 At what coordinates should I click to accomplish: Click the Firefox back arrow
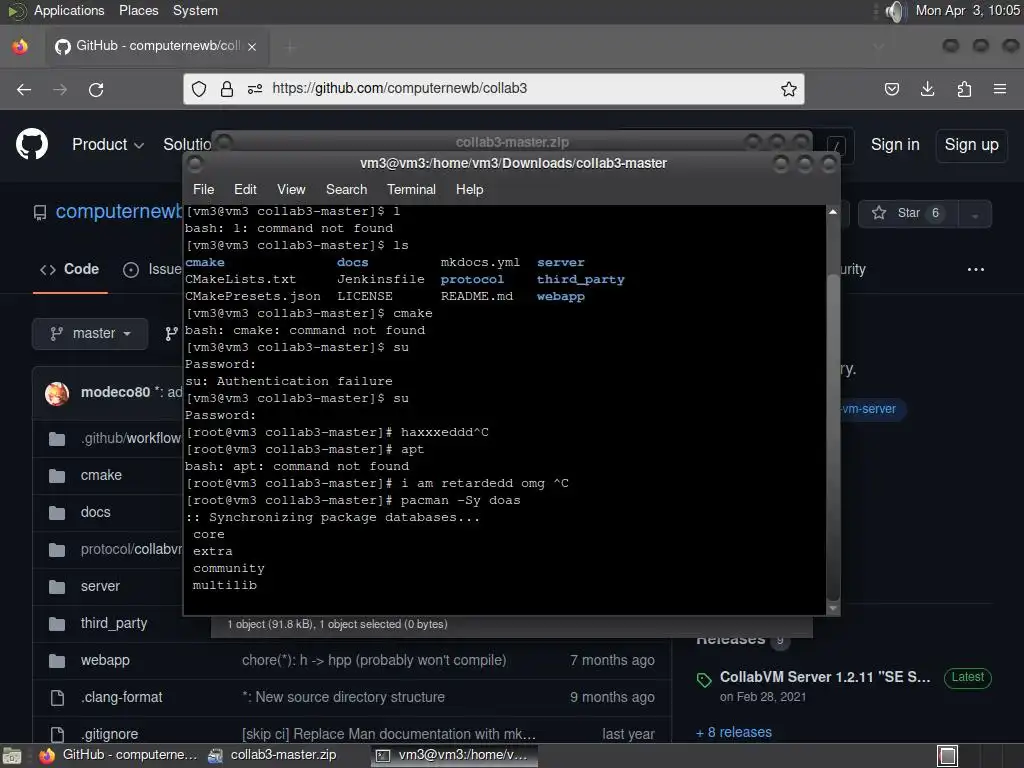[24, 89]
